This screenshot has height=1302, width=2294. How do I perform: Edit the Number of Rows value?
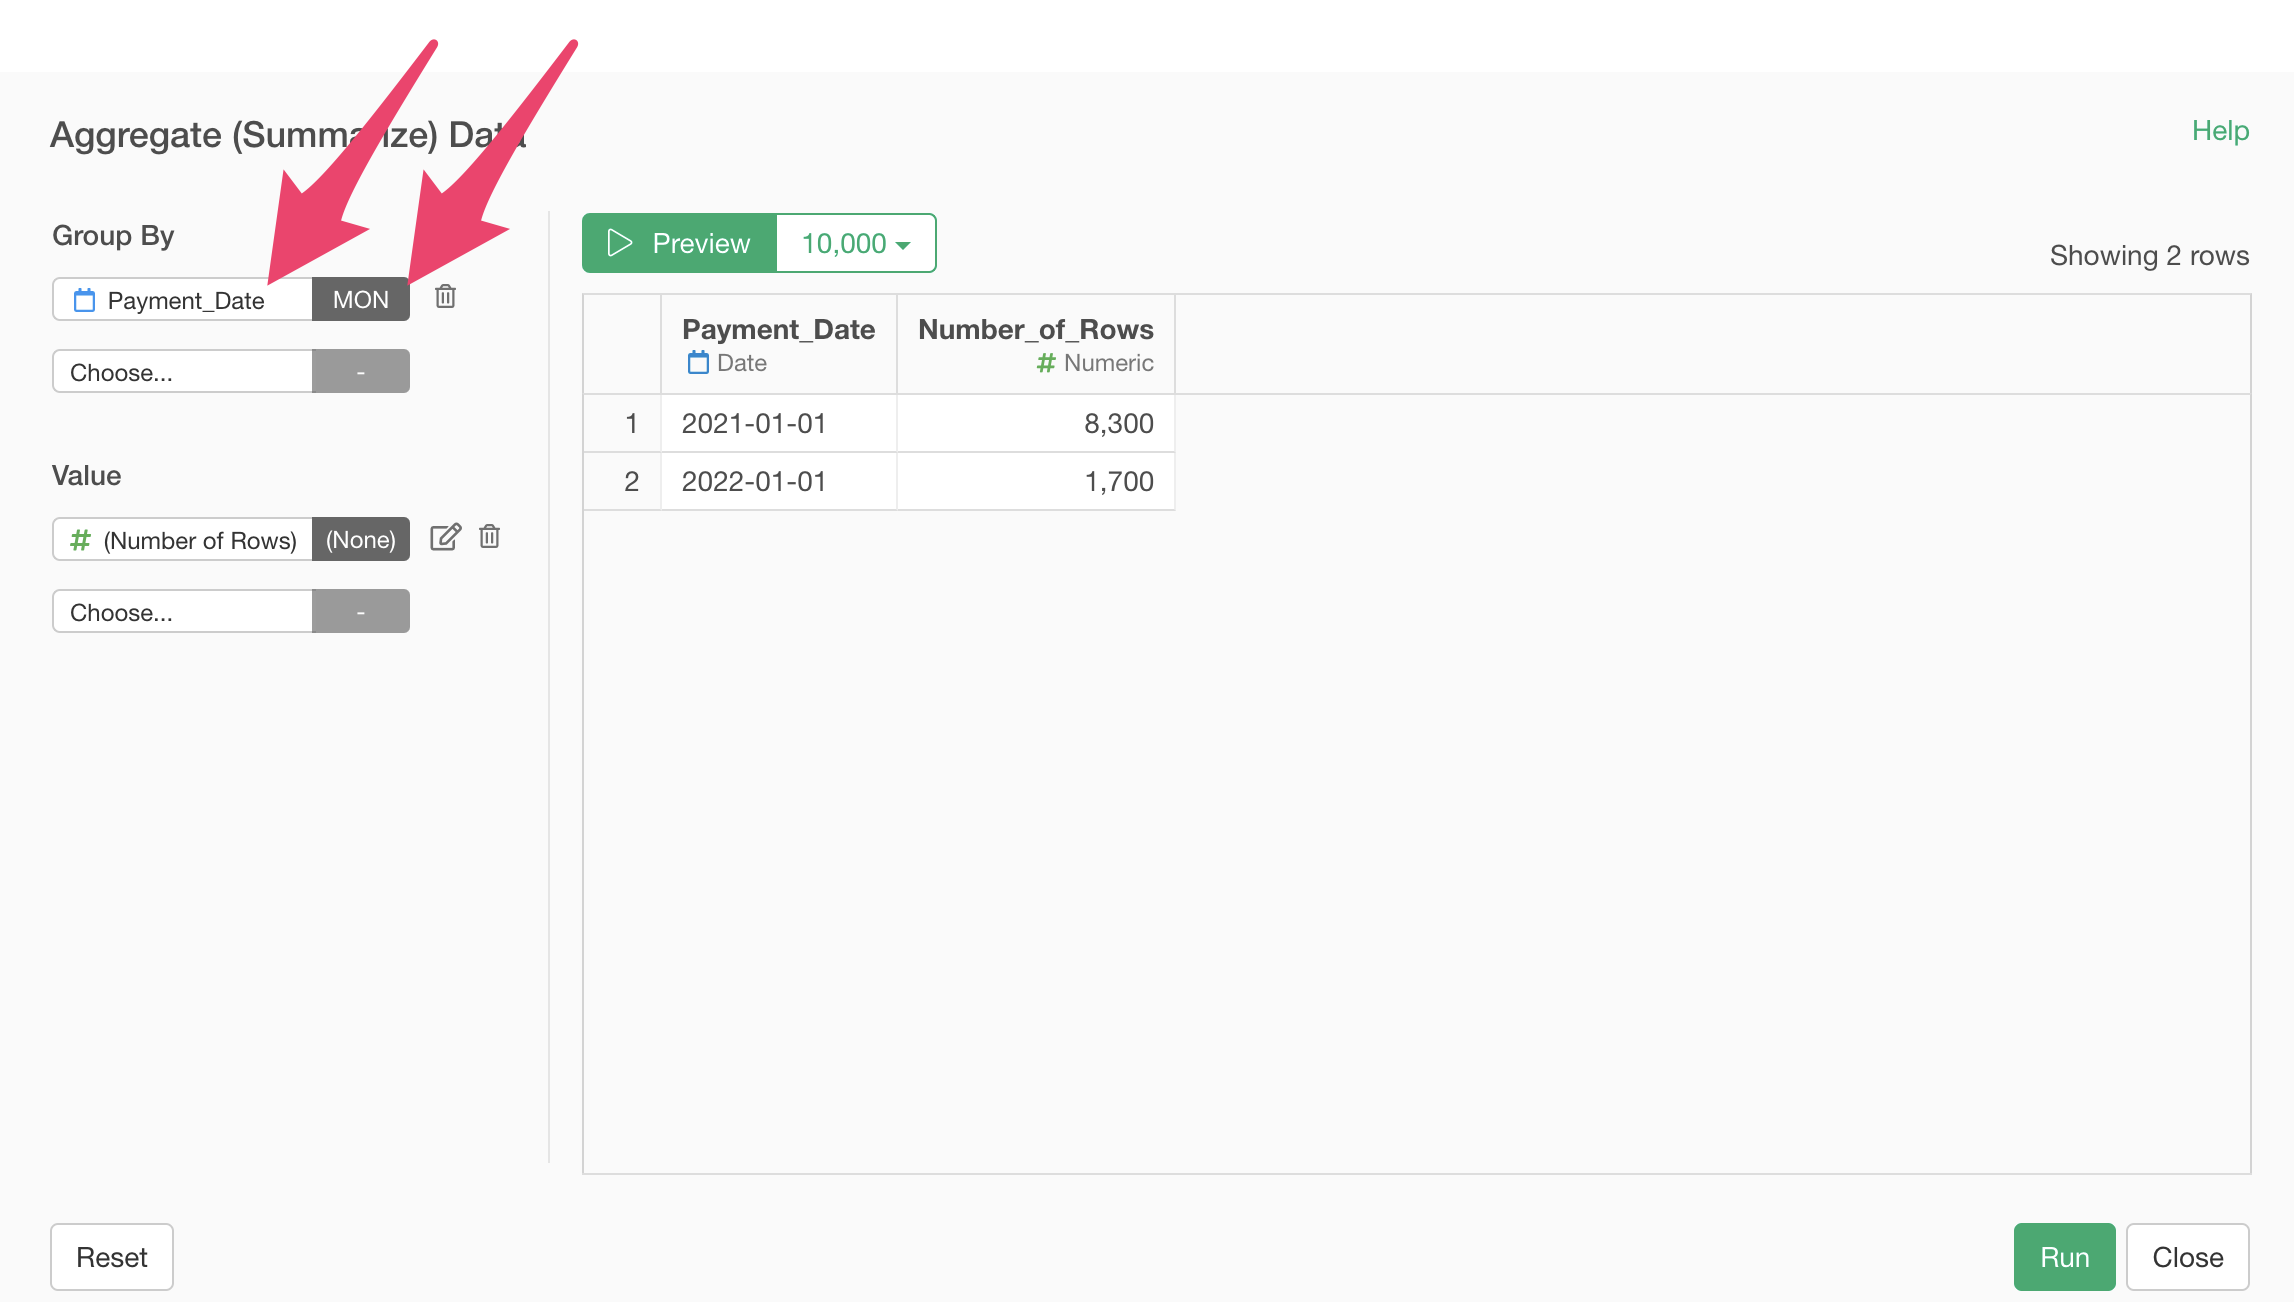[445, 538]
